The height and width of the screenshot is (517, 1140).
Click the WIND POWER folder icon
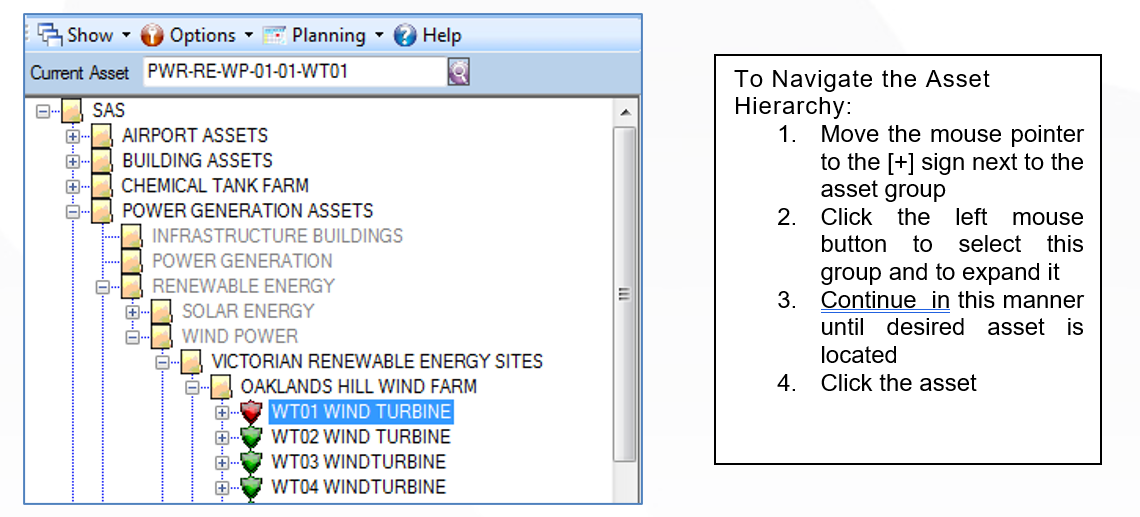161,337
